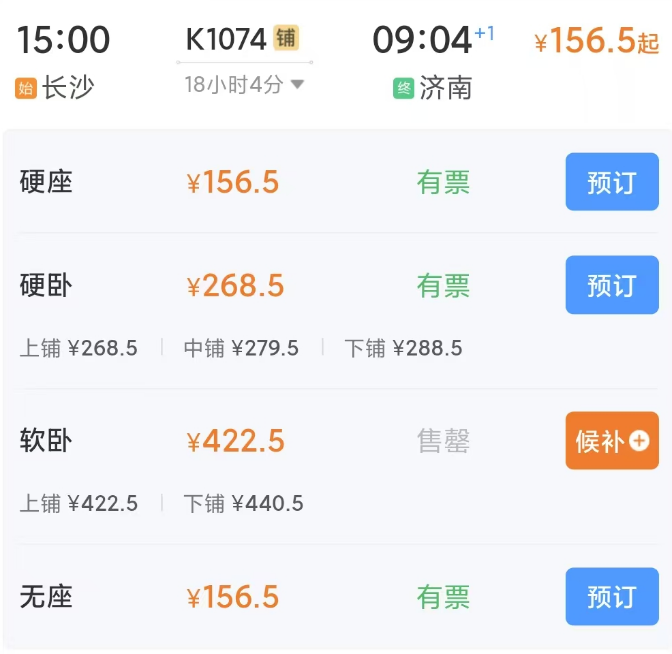
Task: Tap the 长沙 departure station name
Action: click(x=68, y=88)
